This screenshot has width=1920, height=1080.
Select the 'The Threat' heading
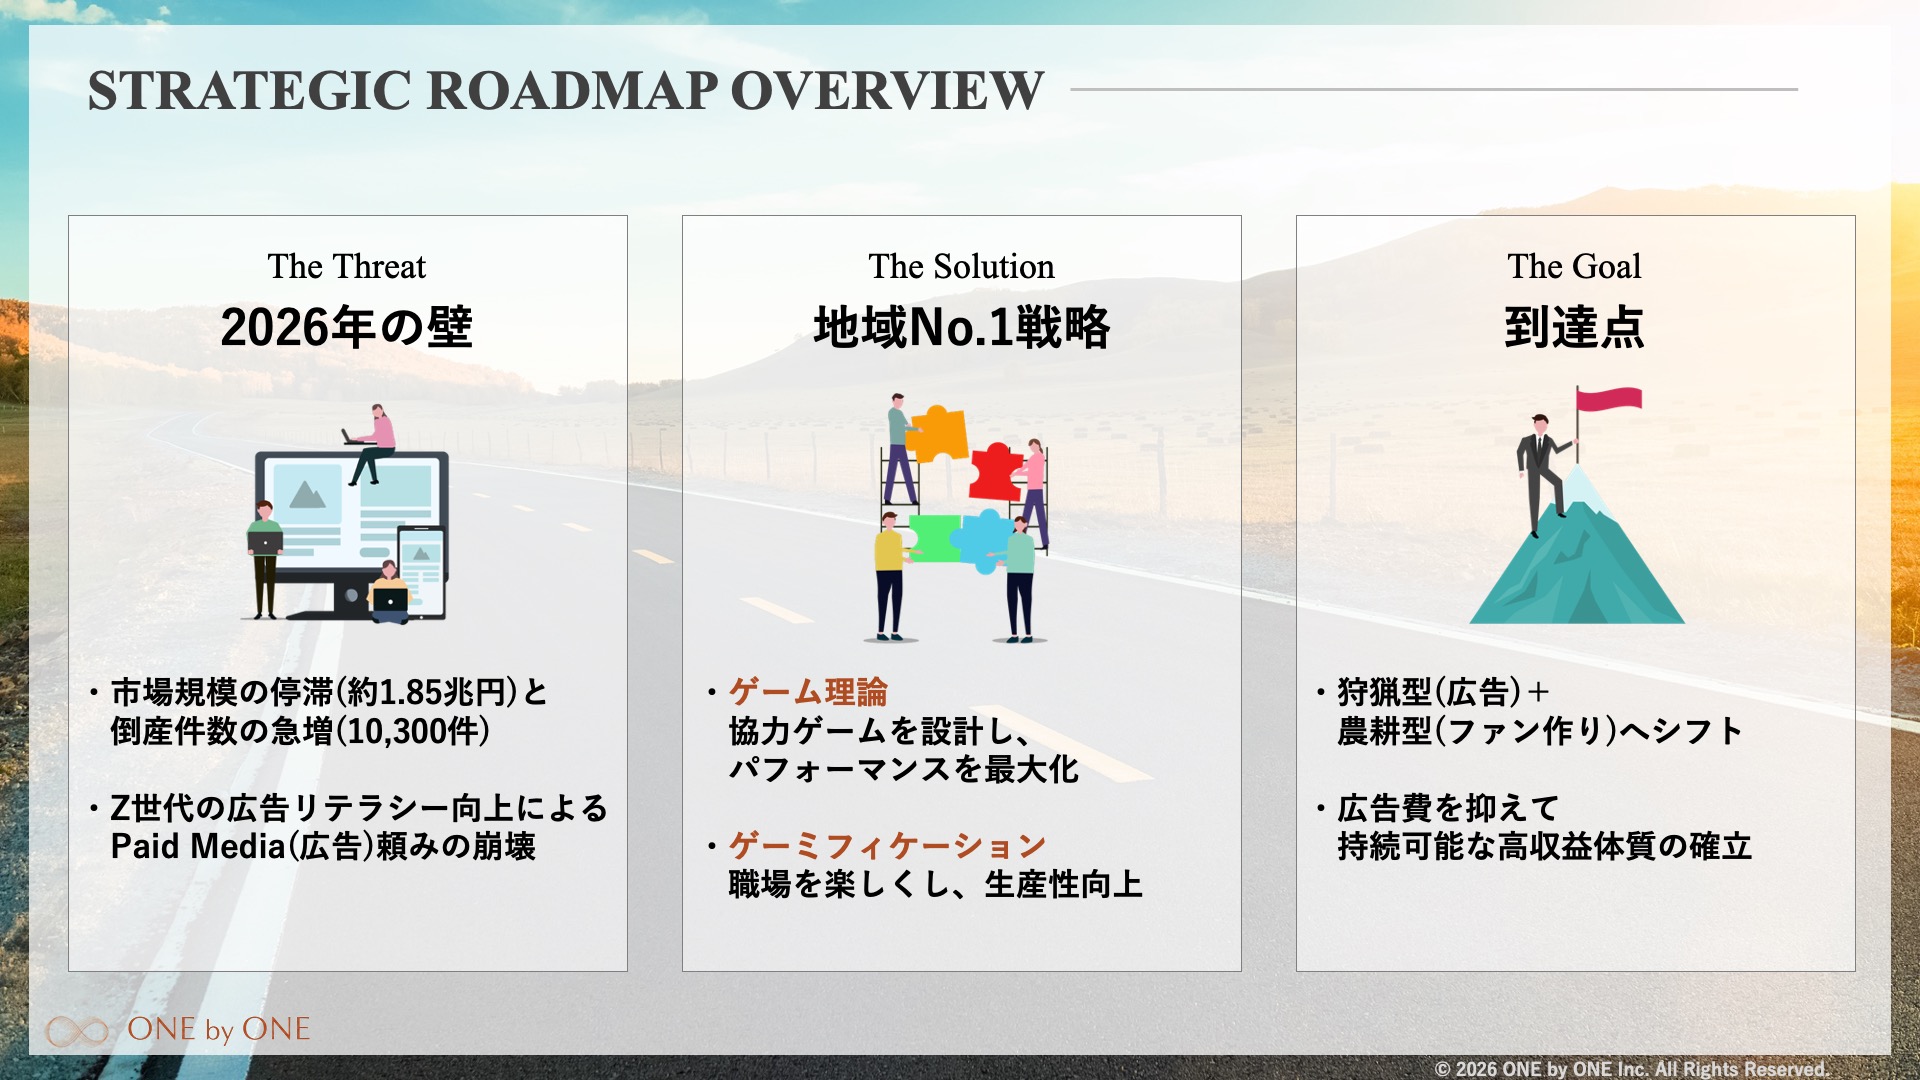click(347, 266)
